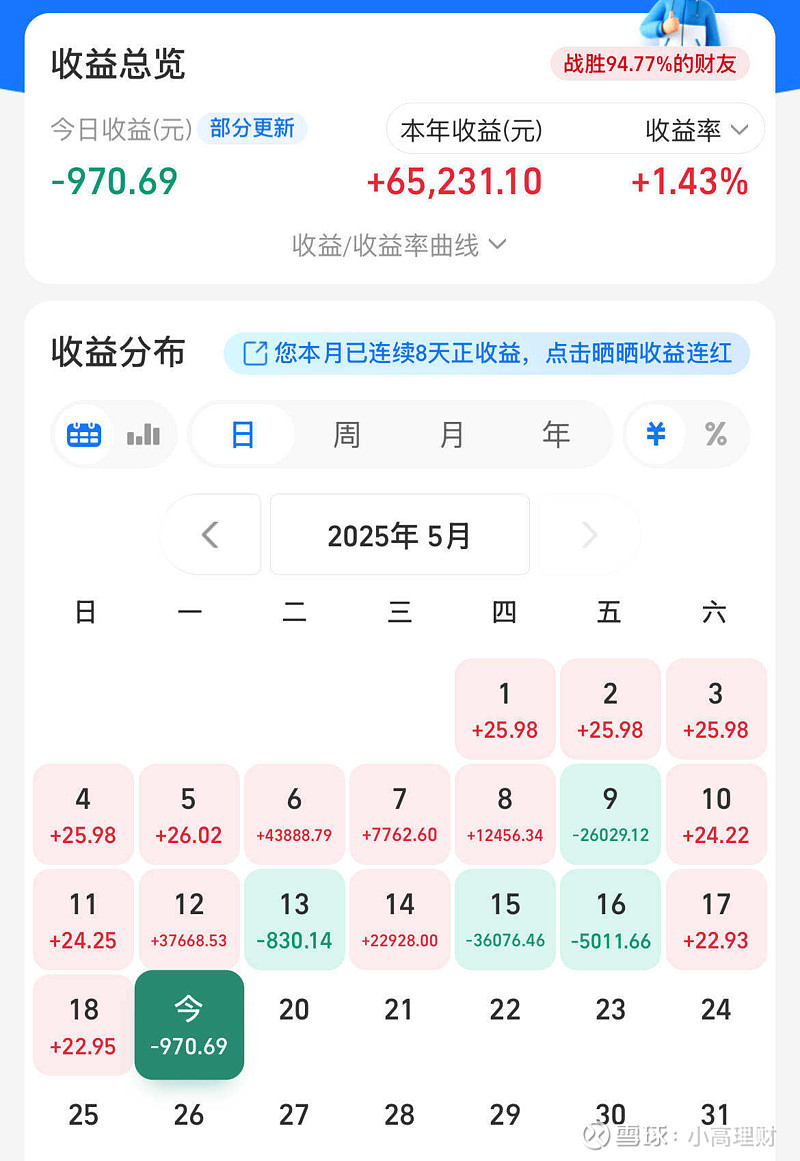800x1161 pixels.
Task: Open the 收益率 dropdown
Action: (696, 130)
